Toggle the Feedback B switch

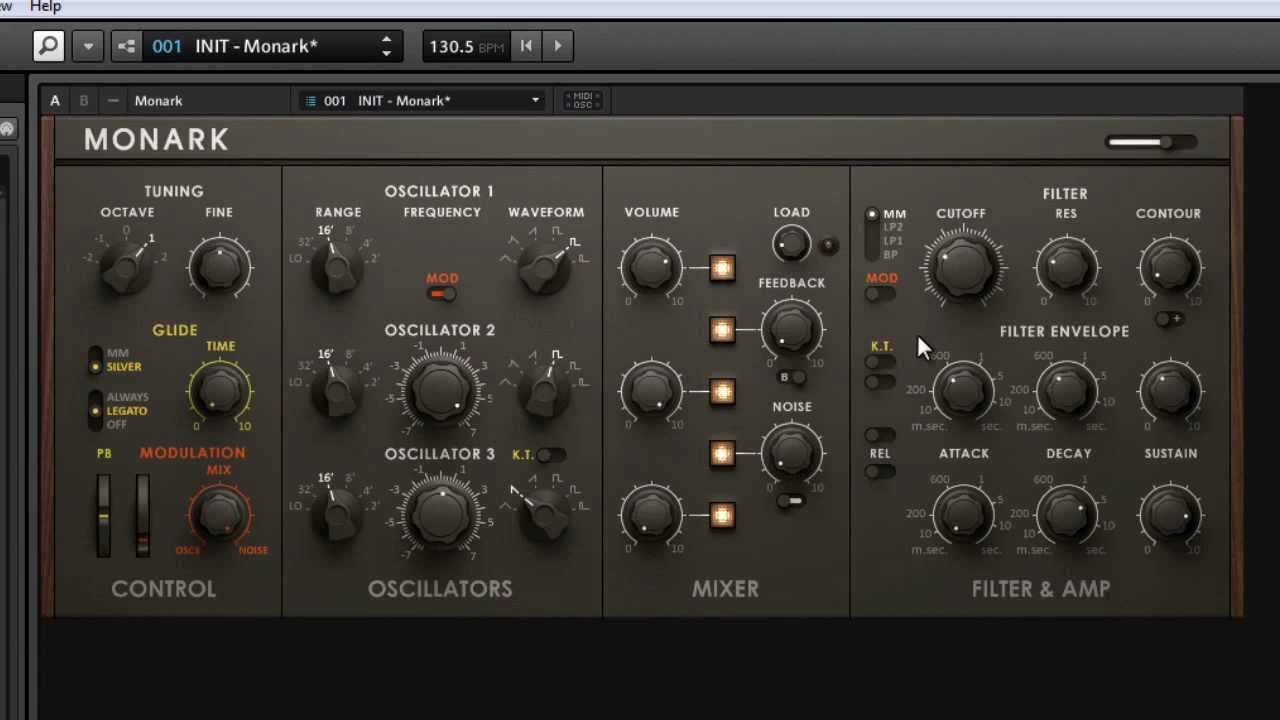pyautogui.click(x=792, y=377)
